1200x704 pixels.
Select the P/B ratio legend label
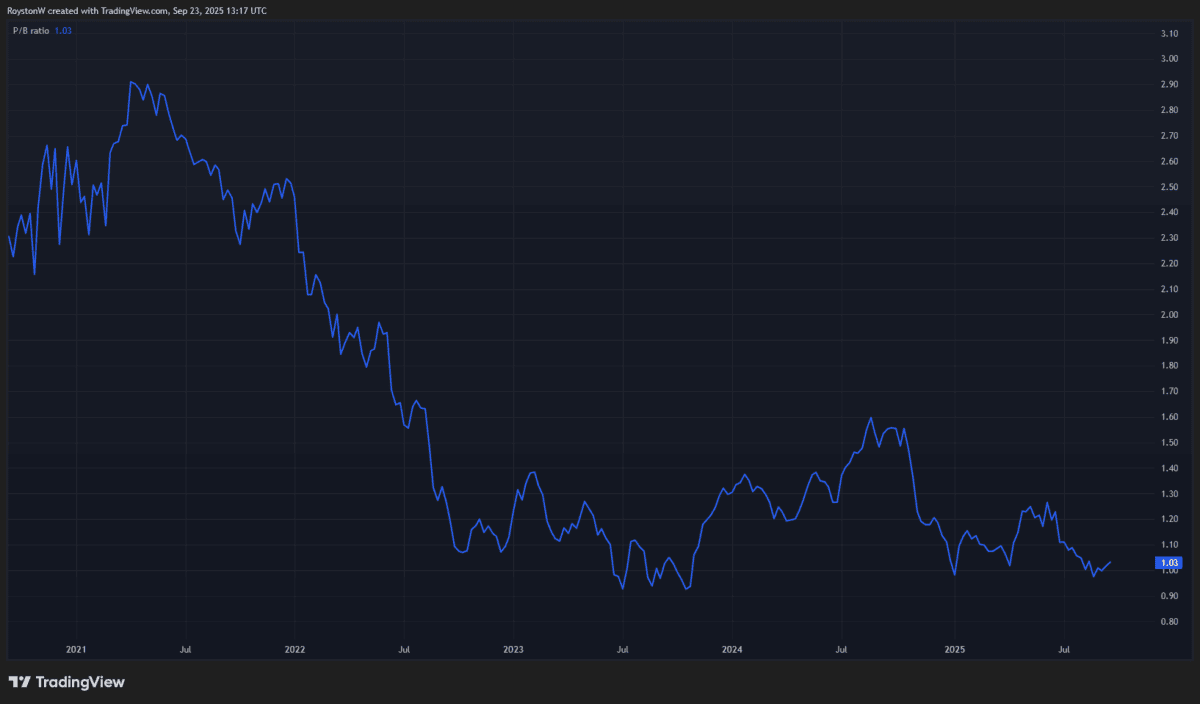point(28,31)
